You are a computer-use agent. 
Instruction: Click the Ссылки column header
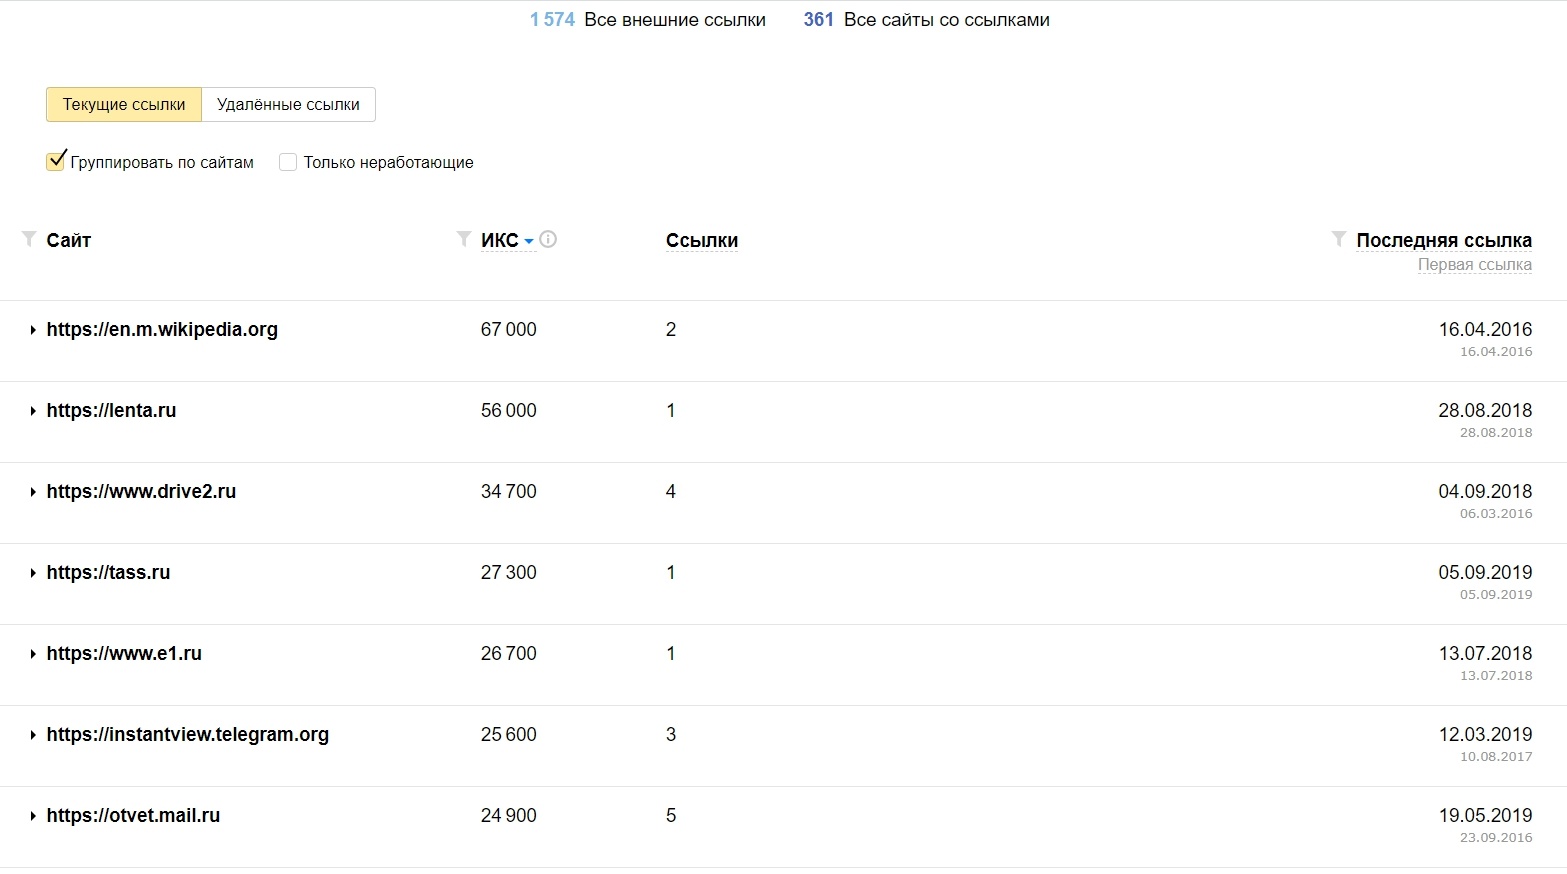coord(702,241)
